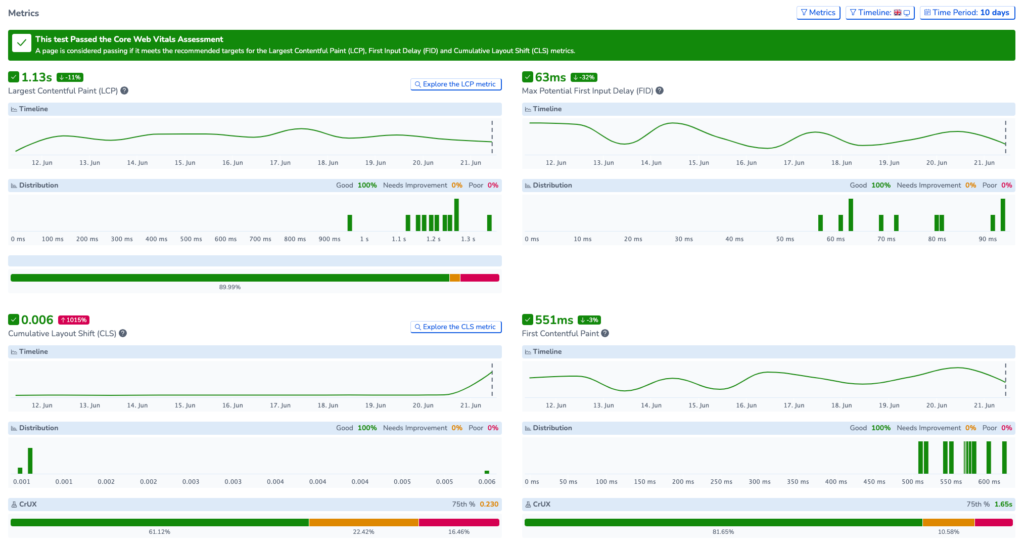Screen dimensions: 1024x546
Task: Click Explore the LCP metric
Action: pyautogui.click(x=456, y=84)
